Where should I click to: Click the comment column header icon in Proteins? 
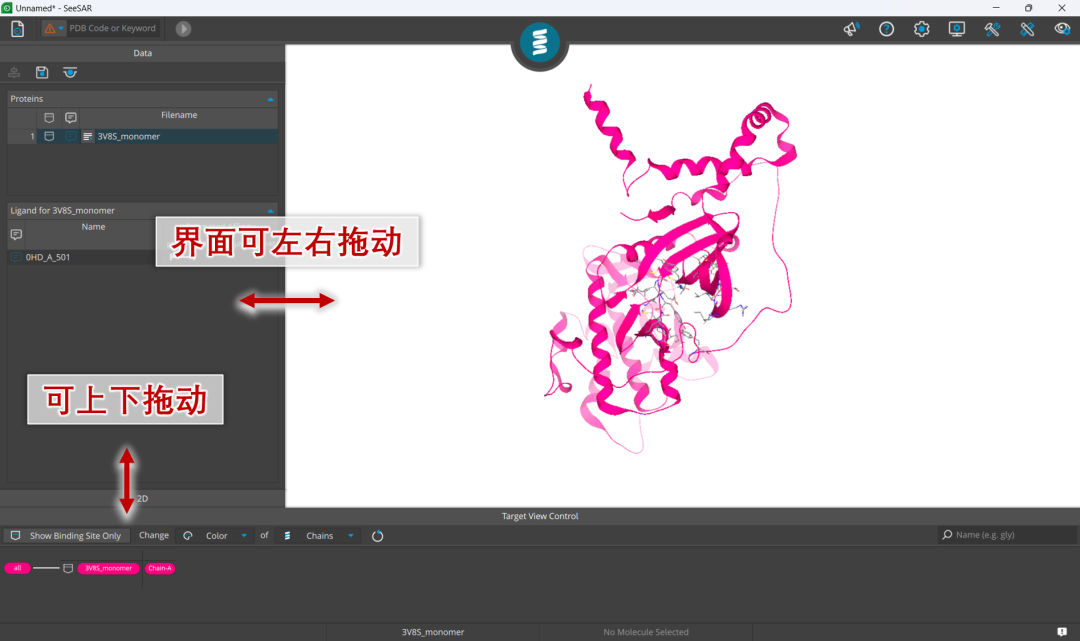pos(70,118)
